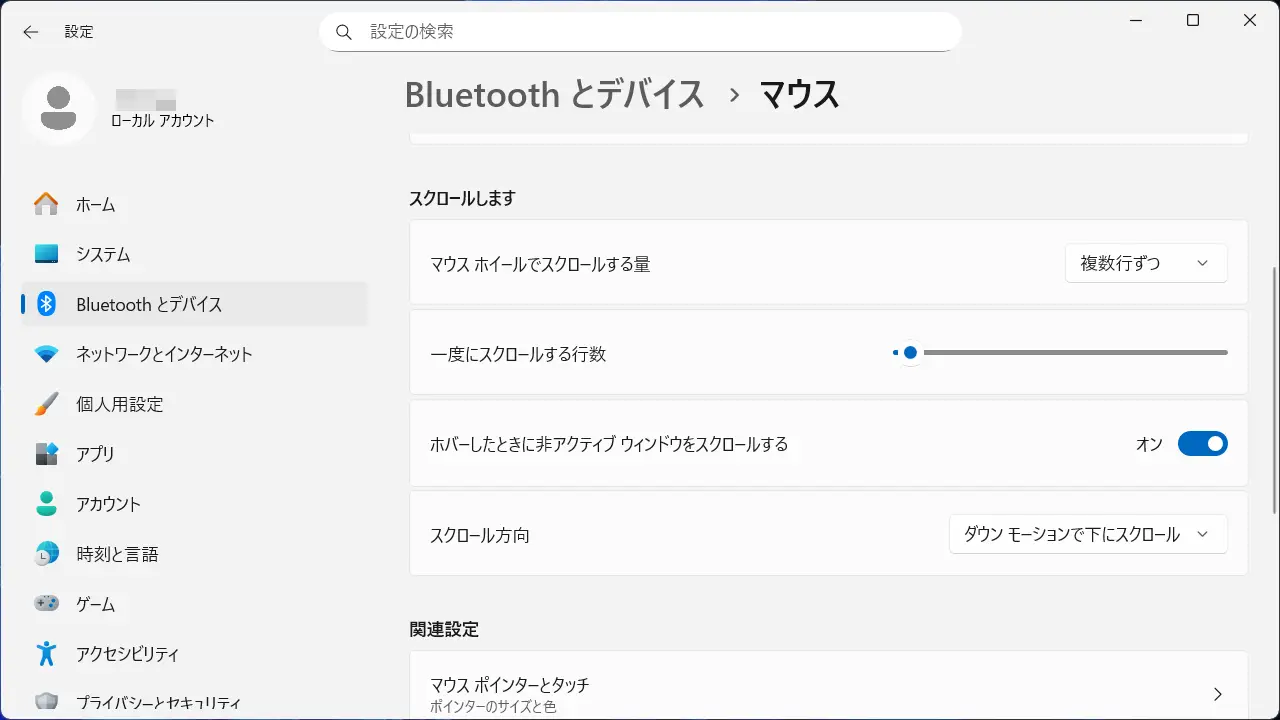Click the settings search (設定の検索) field
Screen dimensions: 1280x720
tap(640, 32)
